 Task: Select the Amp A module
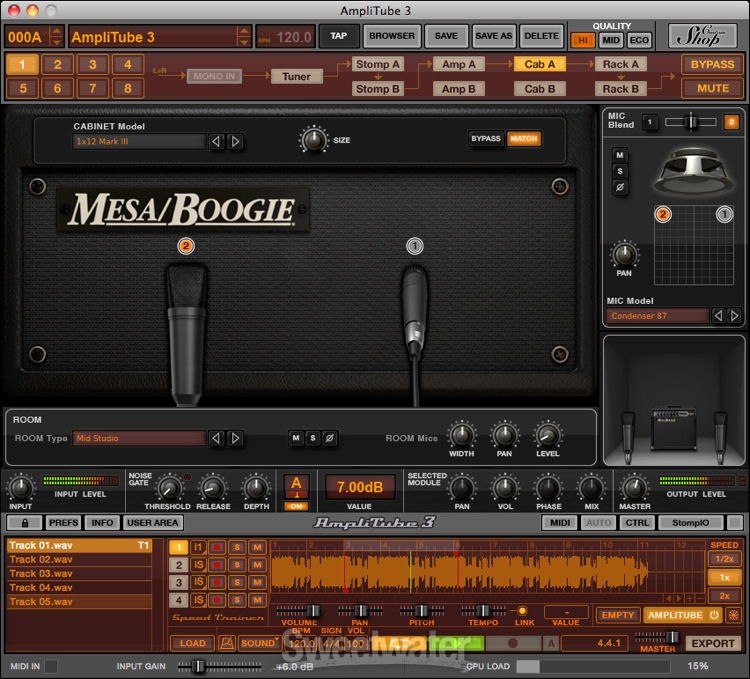(458, 64)
